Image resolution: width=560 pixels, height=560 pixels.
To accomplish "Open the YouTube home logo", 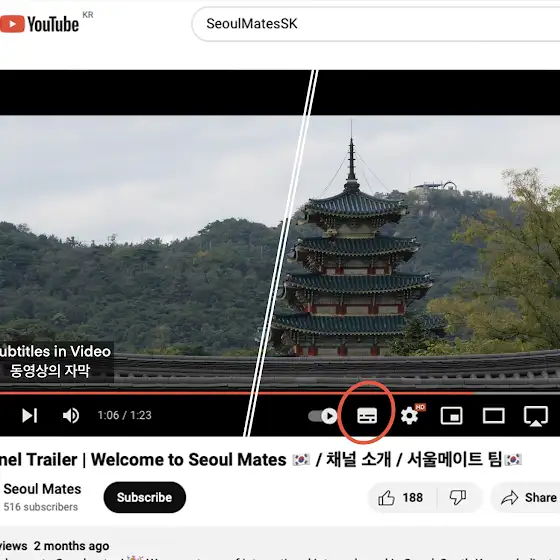I will point(39,24).
